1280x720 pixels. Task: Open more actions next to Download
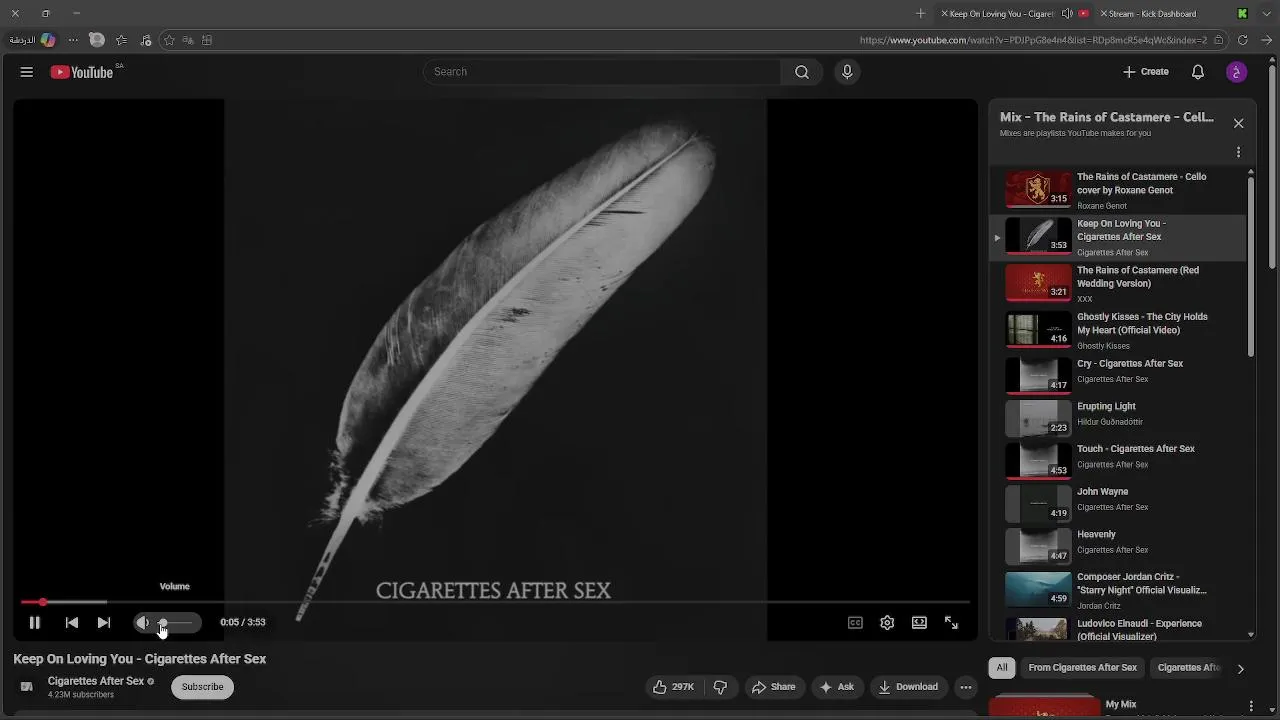tap(965, 687)
